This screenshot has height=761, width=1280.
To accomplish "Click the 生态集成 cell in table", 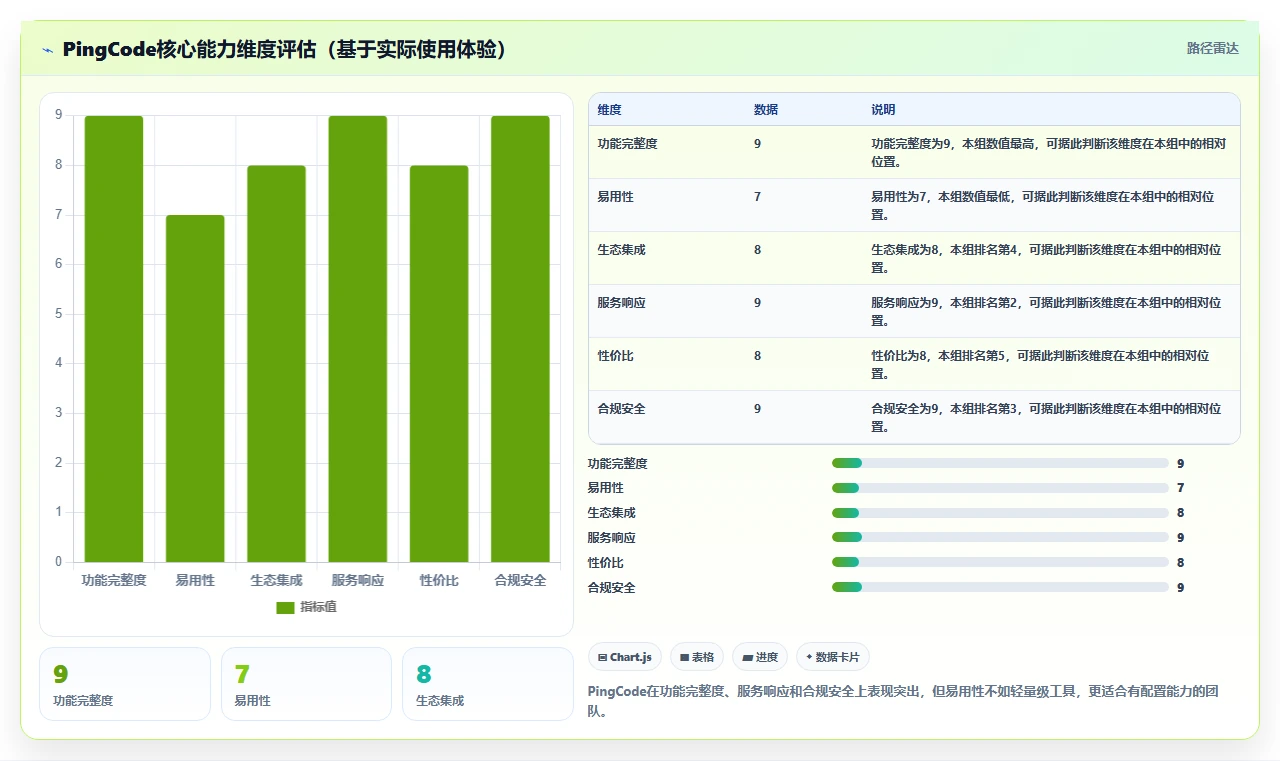I will [x=667, y=258].
